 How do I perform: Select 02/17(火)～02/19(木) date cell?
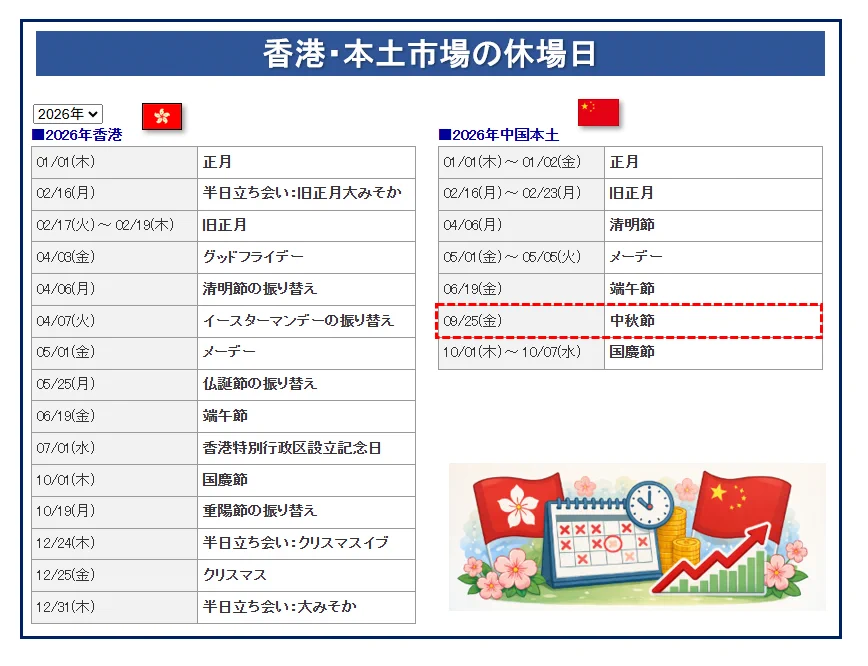tap(115, 226)
